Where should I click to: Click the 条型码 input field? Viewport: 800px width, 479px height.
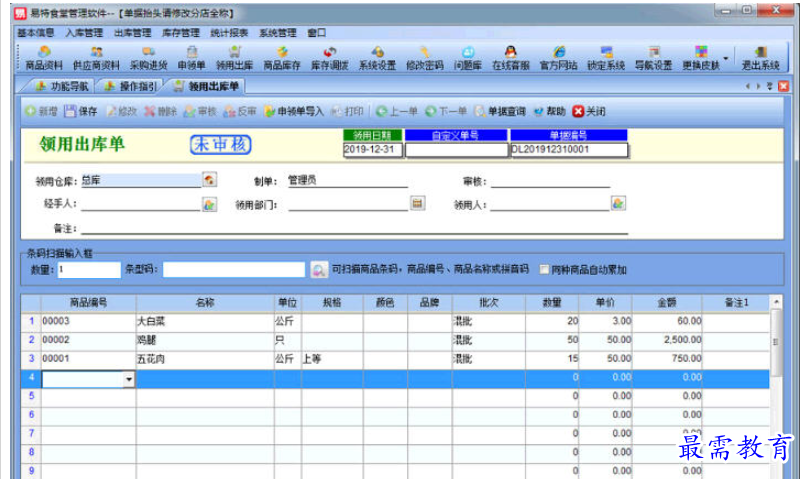point(233,270)
